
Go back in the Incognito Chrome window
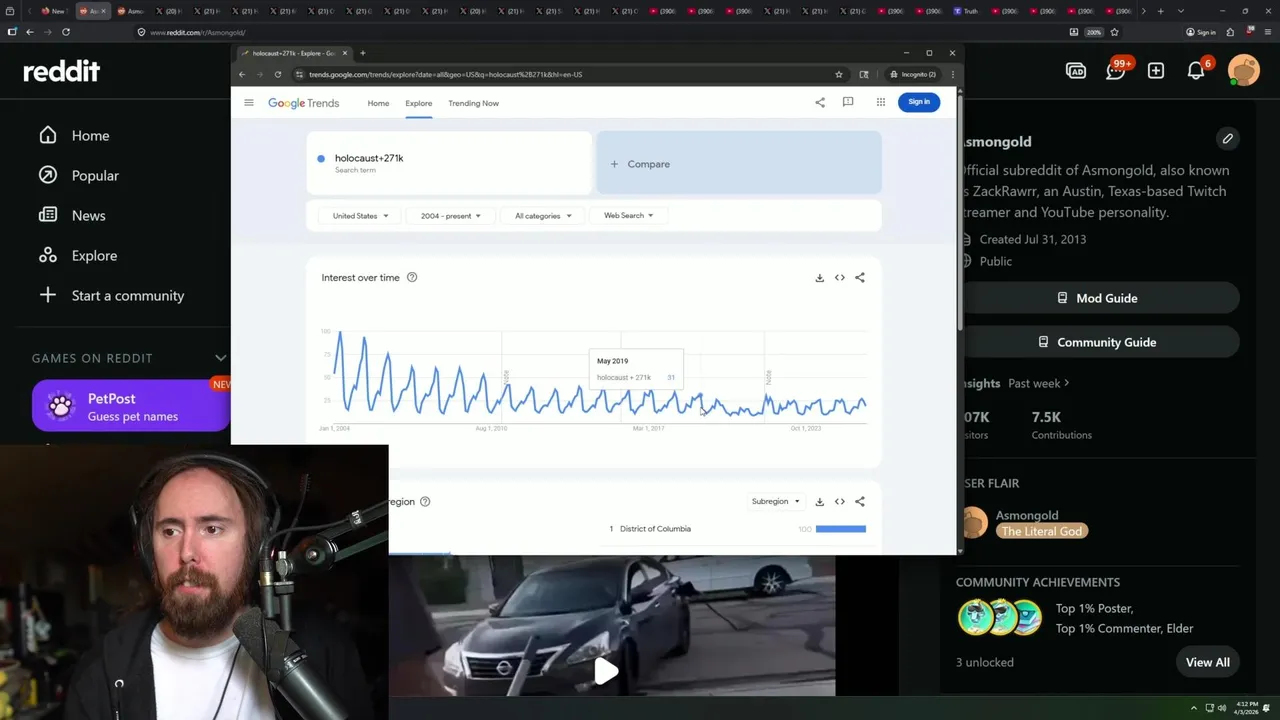pyautogui.click(x=242, y=74)
